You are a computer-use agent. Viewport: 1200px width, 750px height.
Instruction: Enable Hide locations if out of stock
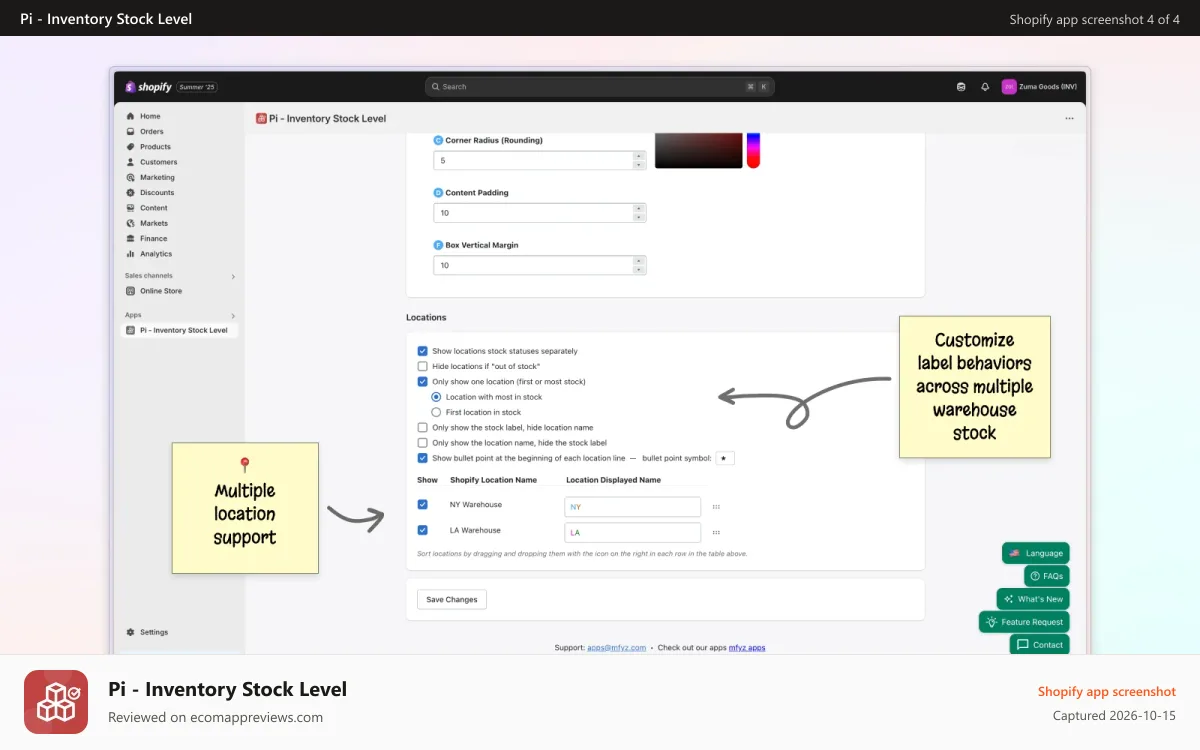(x=422, y=366)
